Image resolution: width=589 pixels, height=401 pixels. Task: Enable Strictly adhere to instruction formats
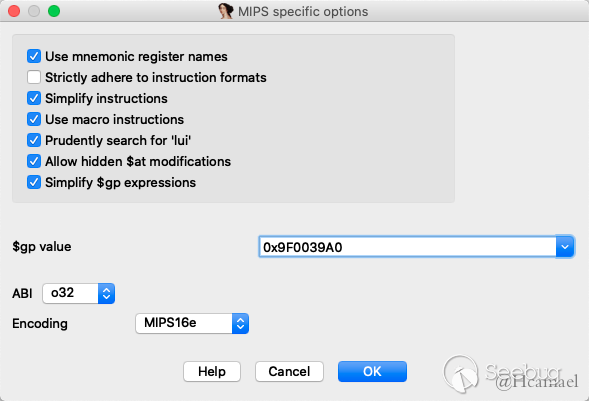pos(34,77)
